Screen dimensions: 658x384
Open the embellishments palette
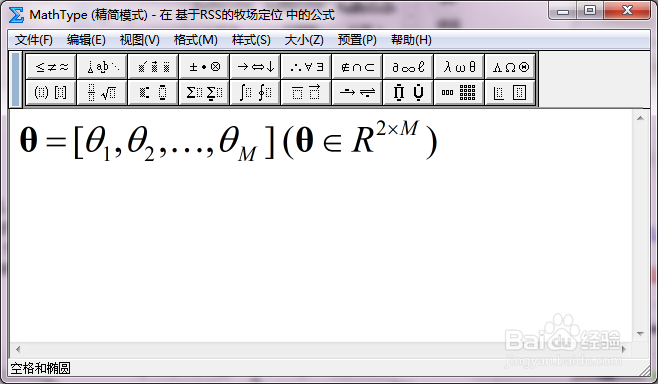point(153,66)
